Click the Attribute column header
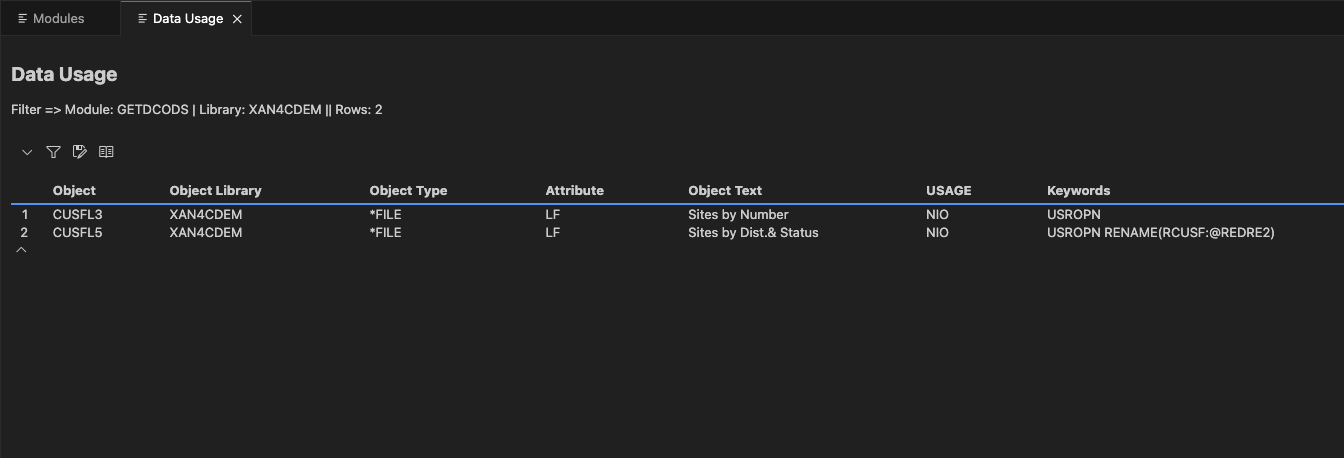The height and width of the screenshot is (458, 1344). click(574, 190)
